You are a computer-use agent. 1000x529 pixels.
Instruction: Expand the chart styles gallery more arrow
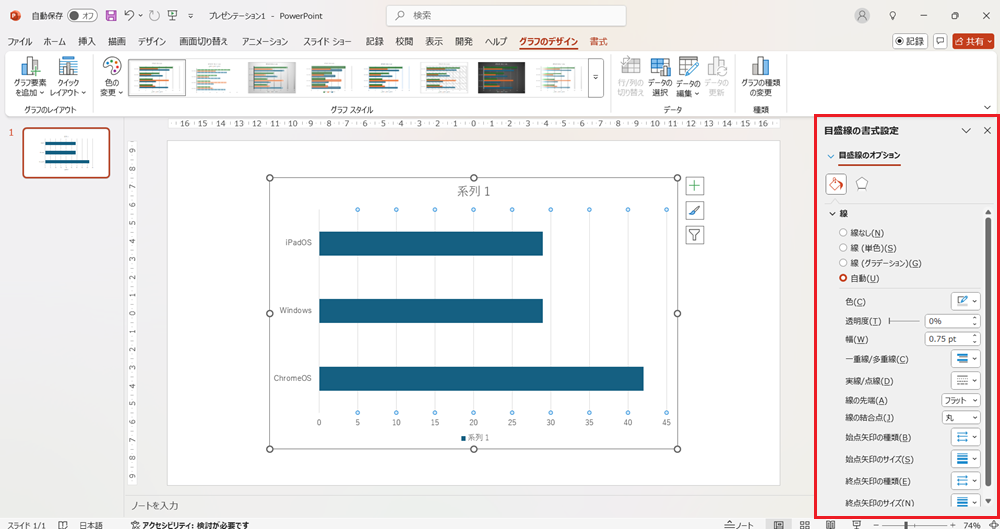pos(596,78)
